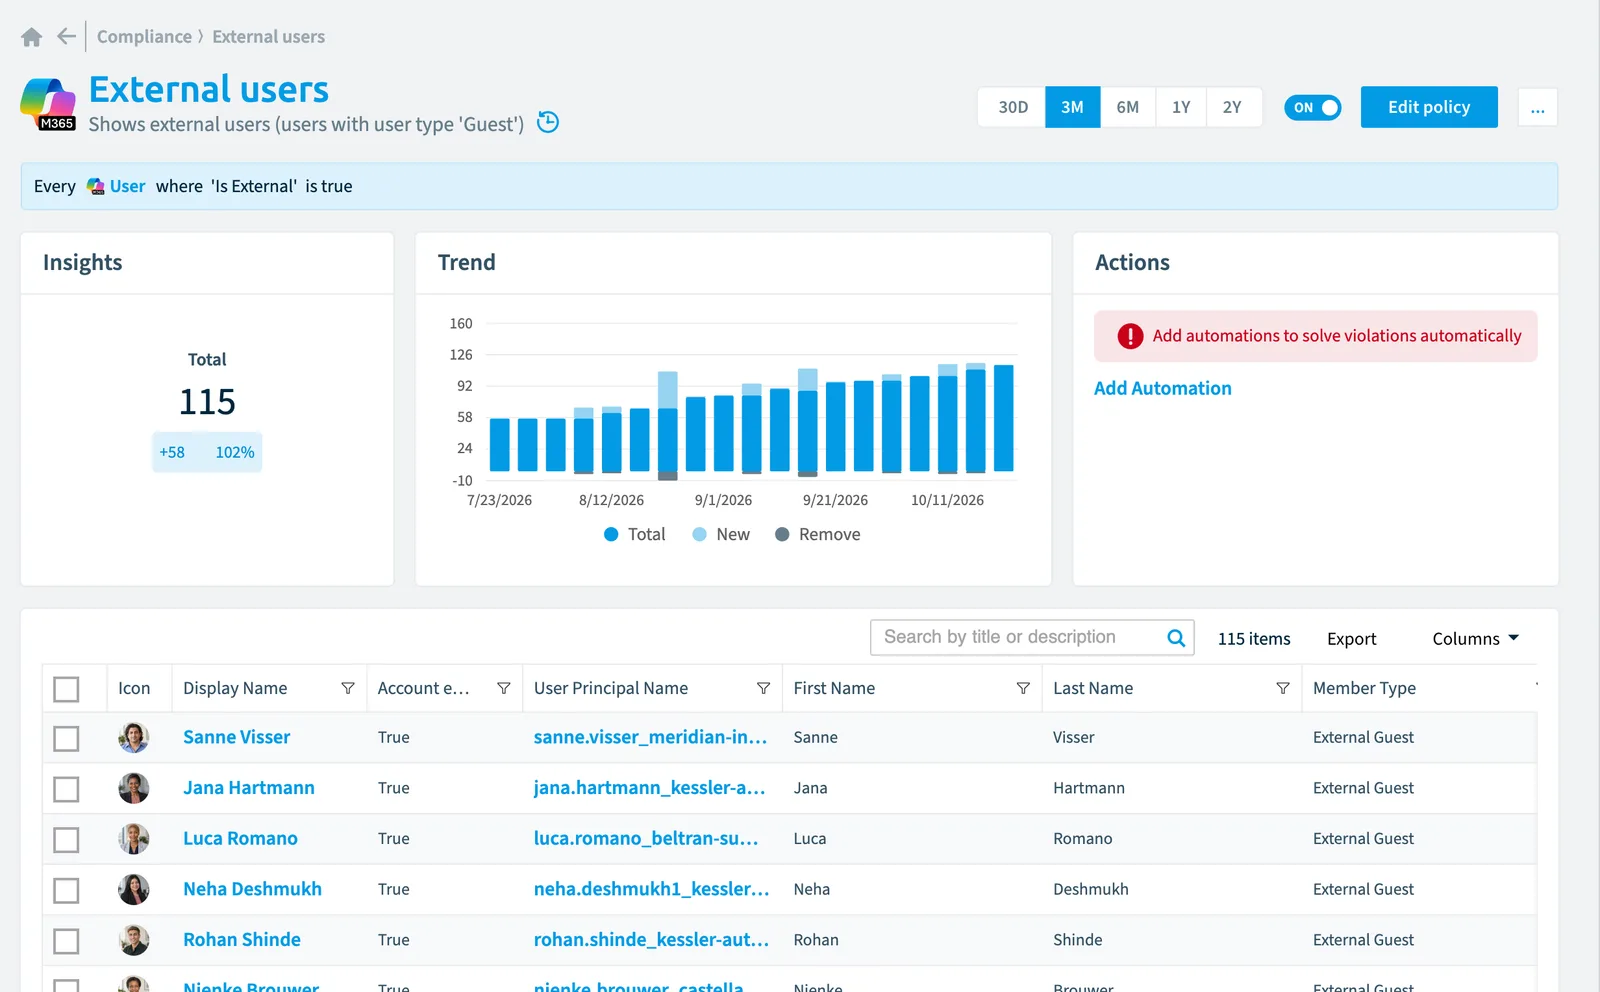Click the User entity icon in filter bar

click(x=96, y=187)
